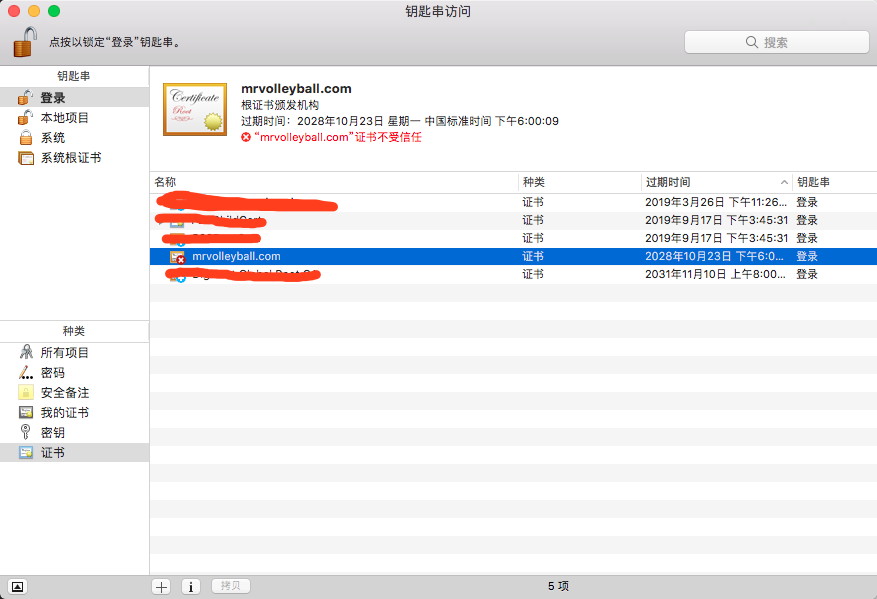The image size is (877, 599).
Task: Click the 我的证书 certificate icon
Action: pyautogui.click(x=26, y=413)
